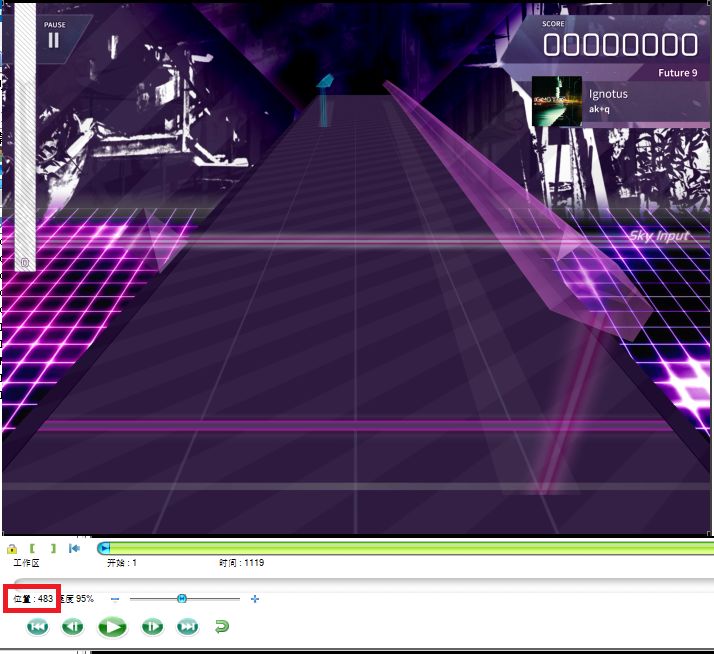The height and width of the screenshot is (654, 714).
Task: Decrease speed with minus button
Action: pos(115,599)
